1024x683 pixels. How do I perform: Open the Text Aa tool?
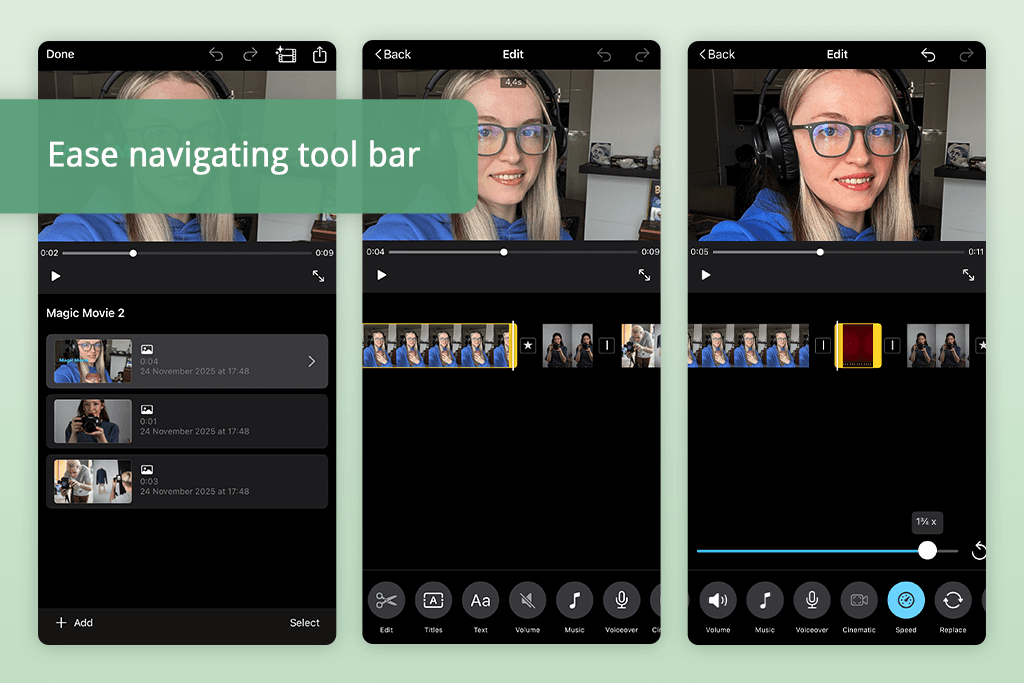tap(480, 600)
